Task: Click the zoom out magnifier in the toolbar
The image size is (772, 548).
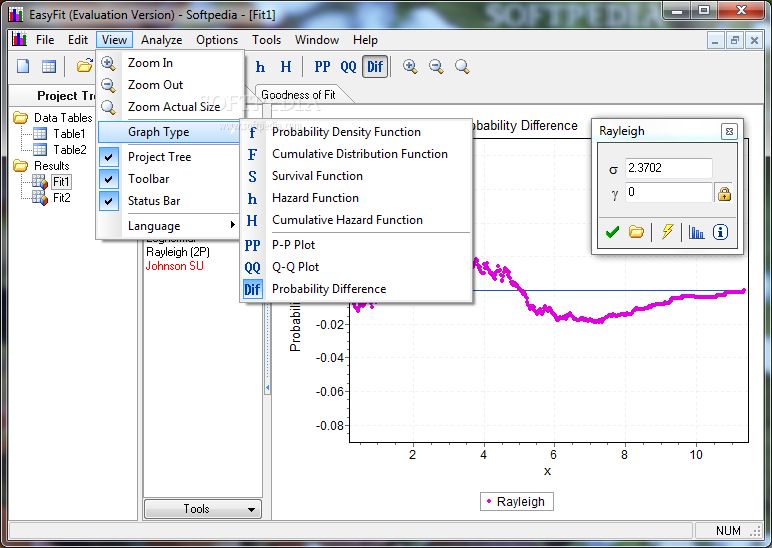Action: pos(436,66)
